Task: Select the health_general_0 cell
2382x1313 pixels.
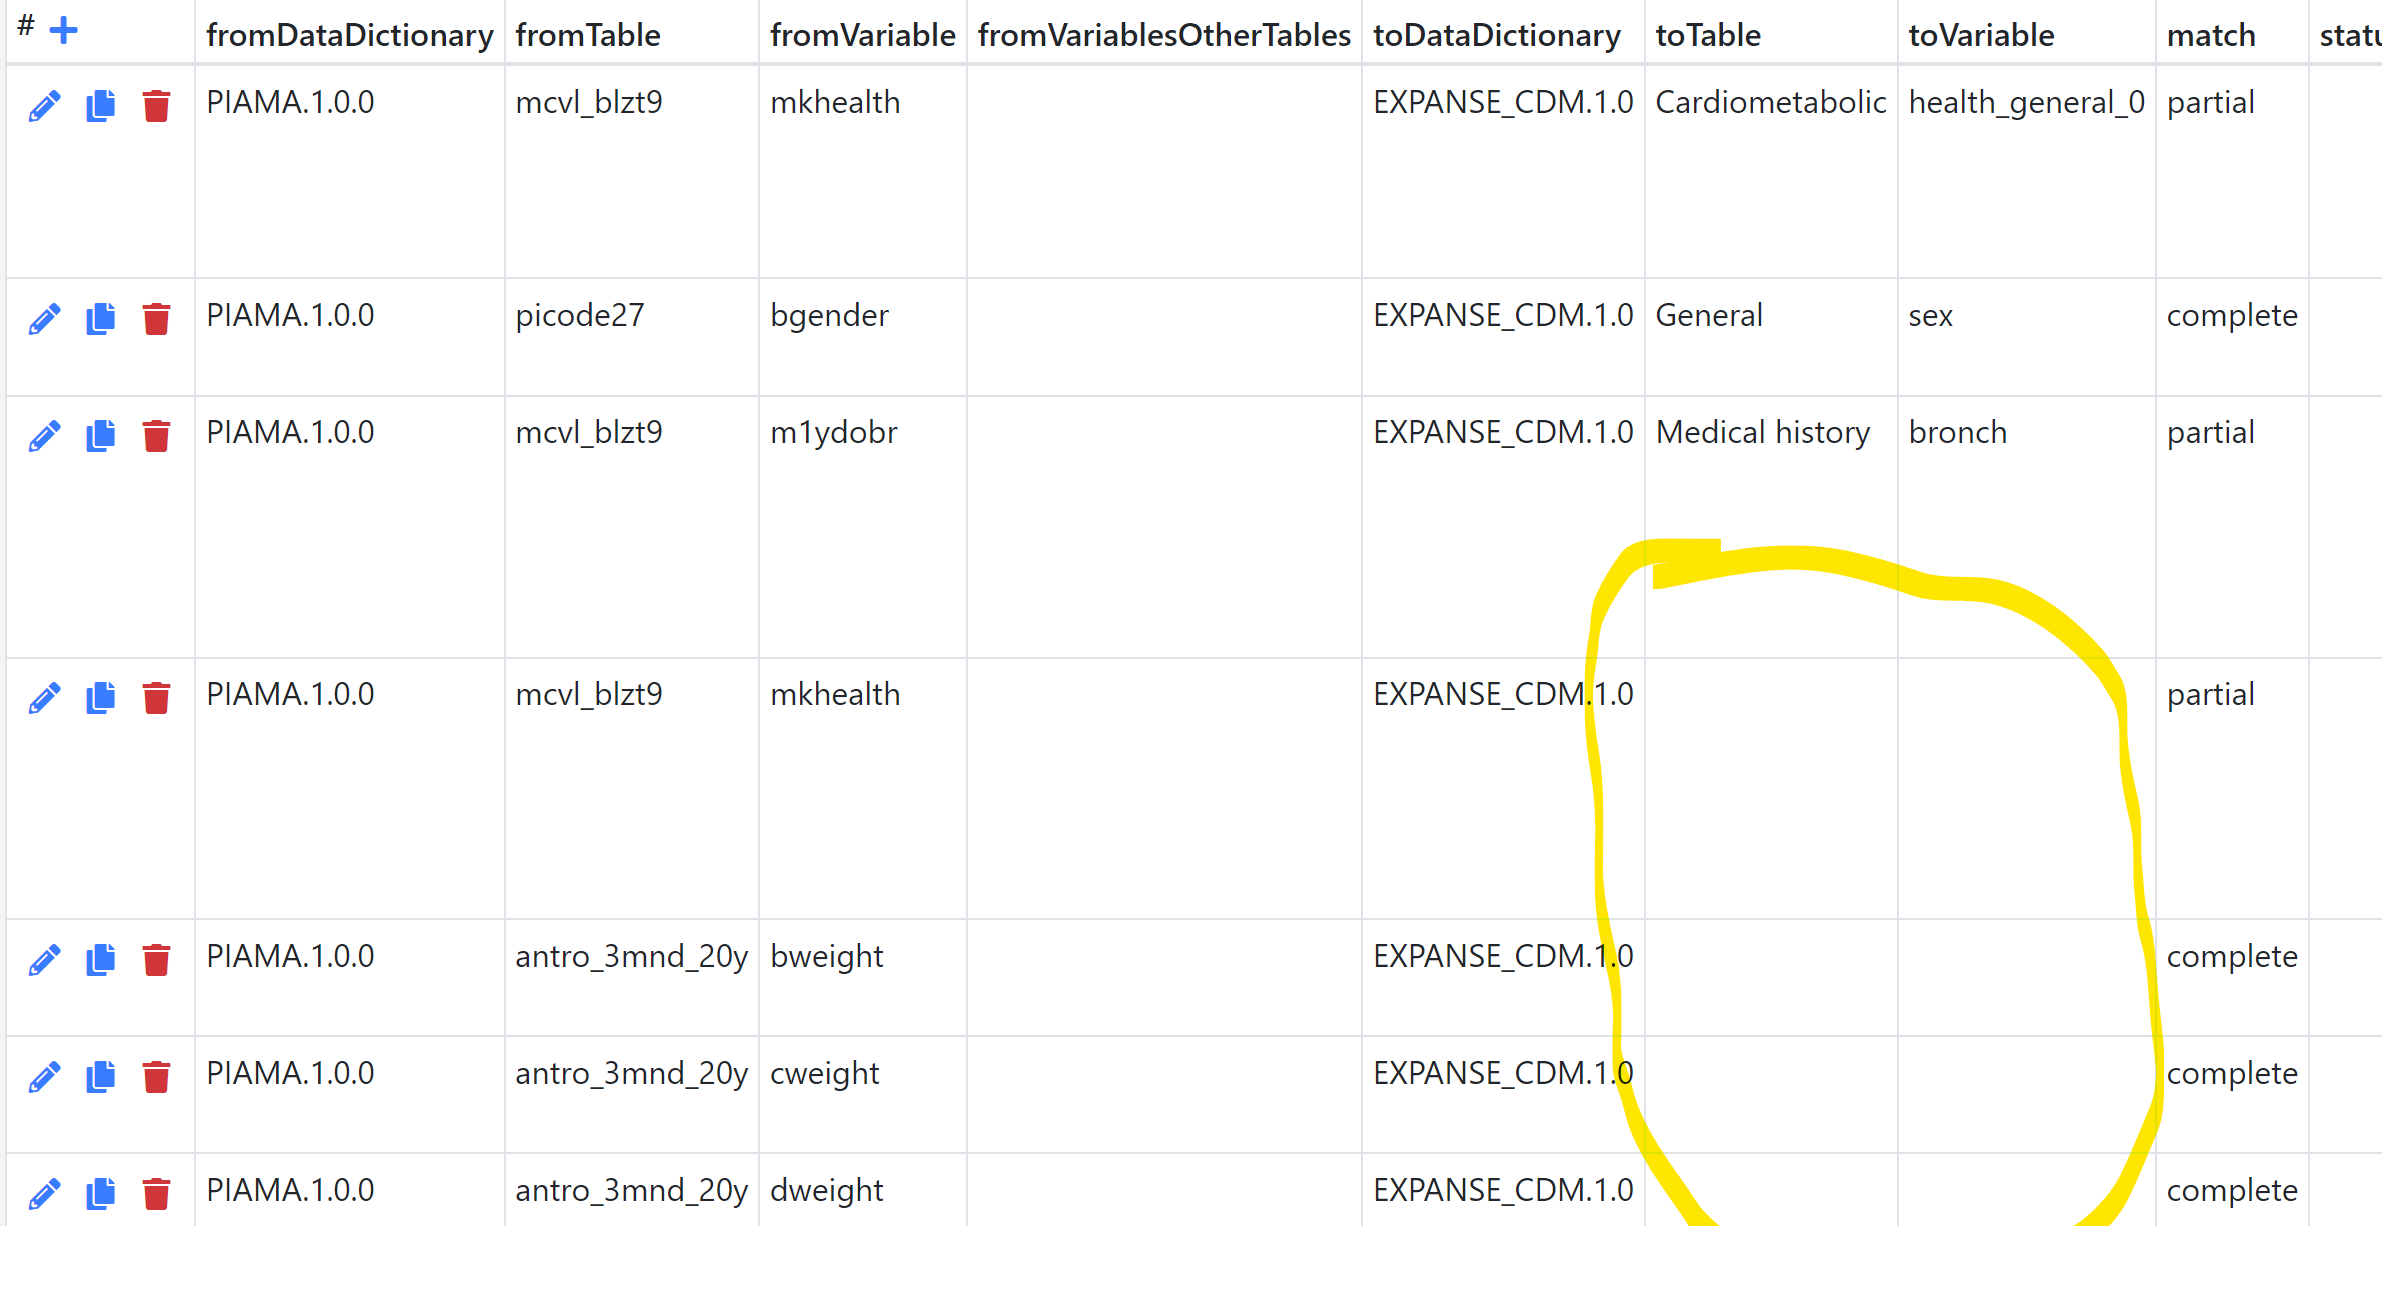Action: click(x=2026, y=103)
